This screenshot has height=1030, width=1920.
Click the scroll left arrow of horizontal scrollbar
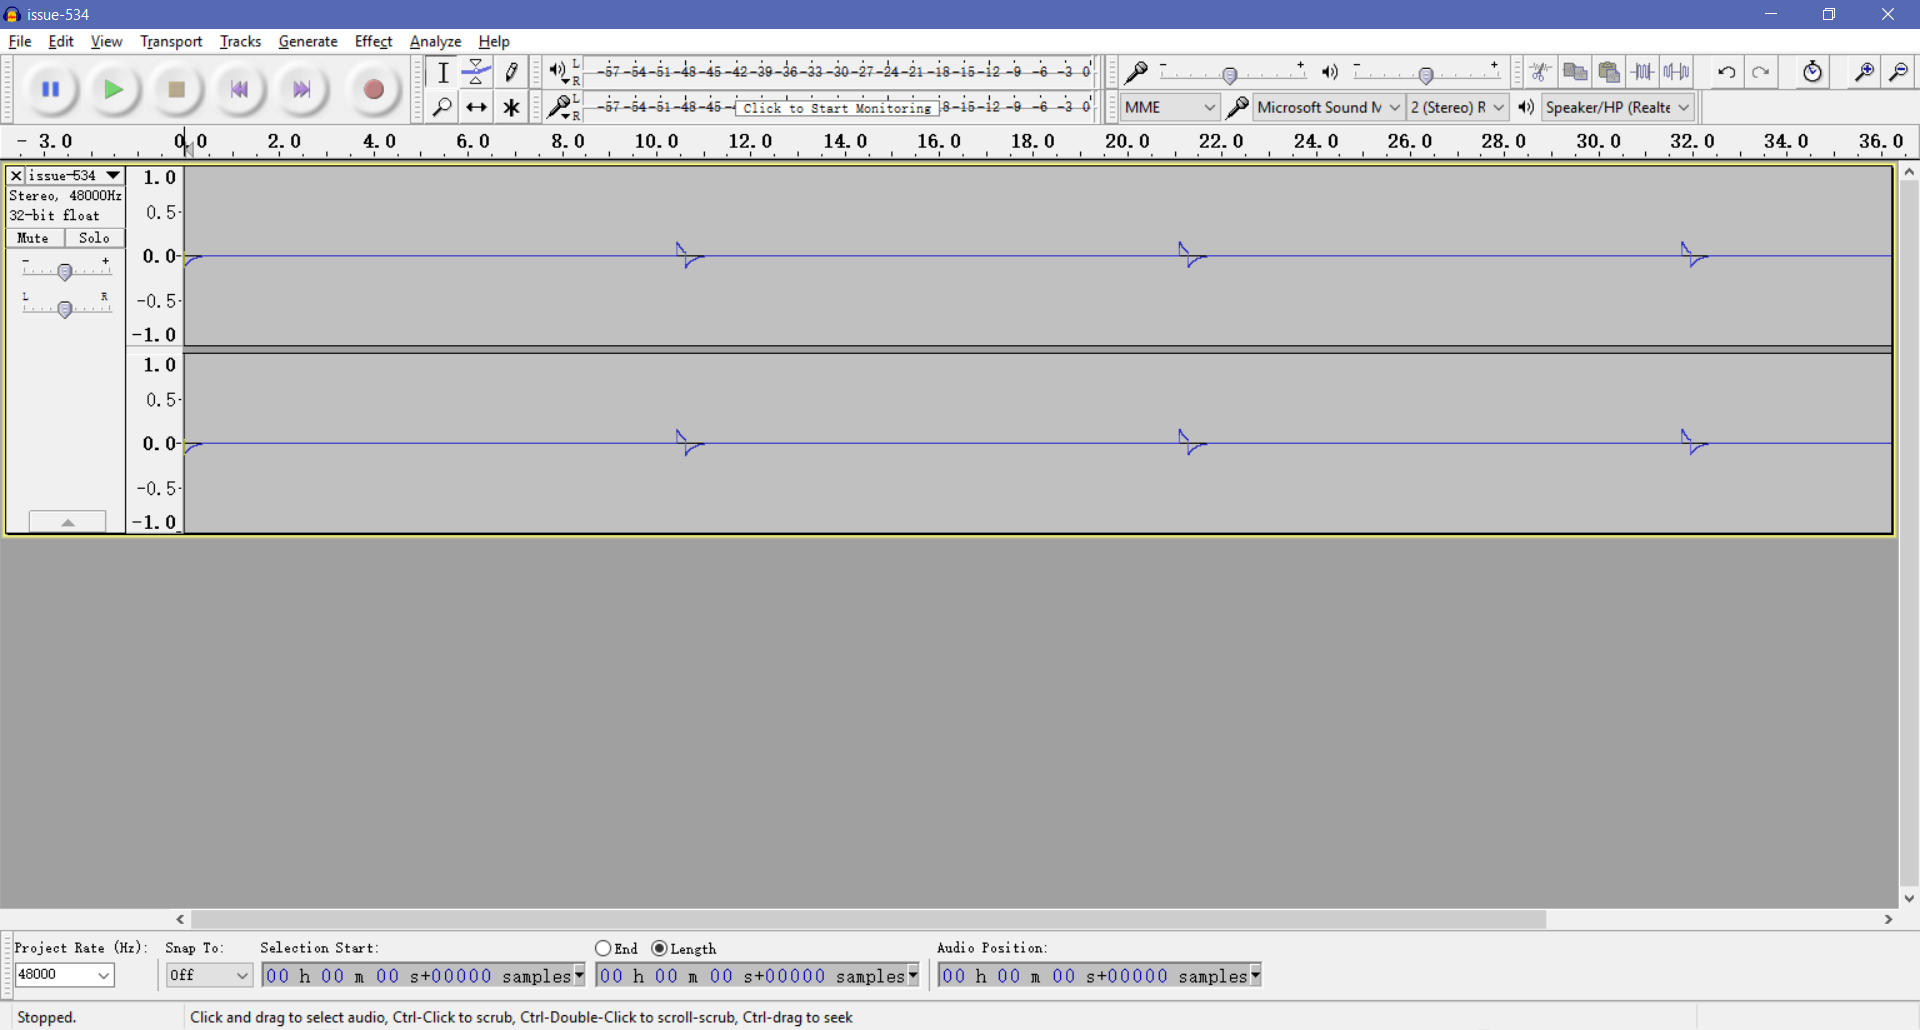point(180,919)
